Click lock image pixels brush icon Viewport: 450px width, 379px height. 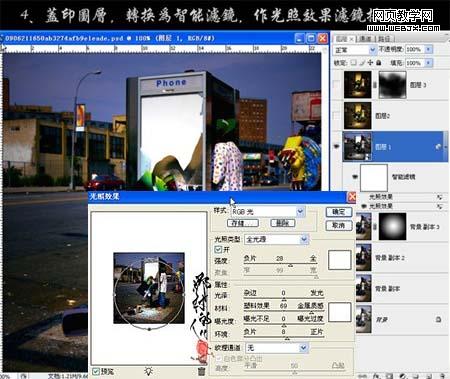[362, 62]
